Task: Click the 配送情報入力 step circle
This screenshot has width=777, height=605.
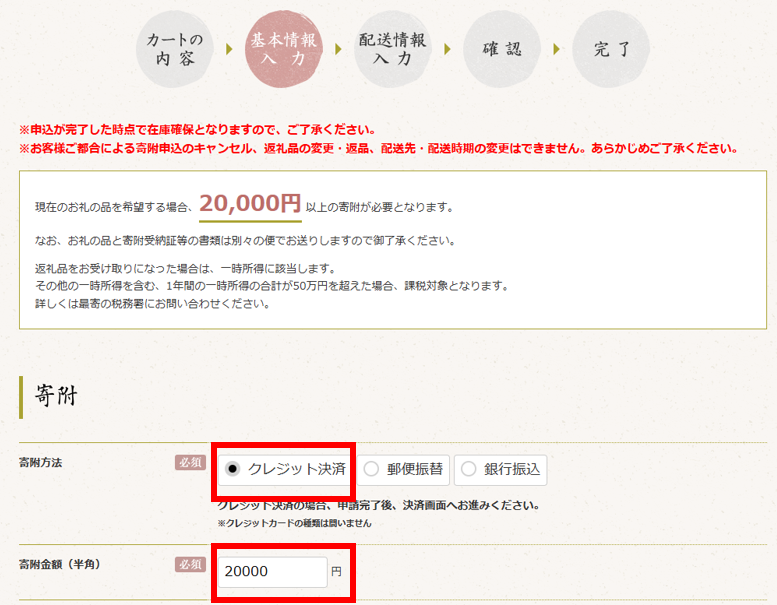Action: click(x=393, y=49)
